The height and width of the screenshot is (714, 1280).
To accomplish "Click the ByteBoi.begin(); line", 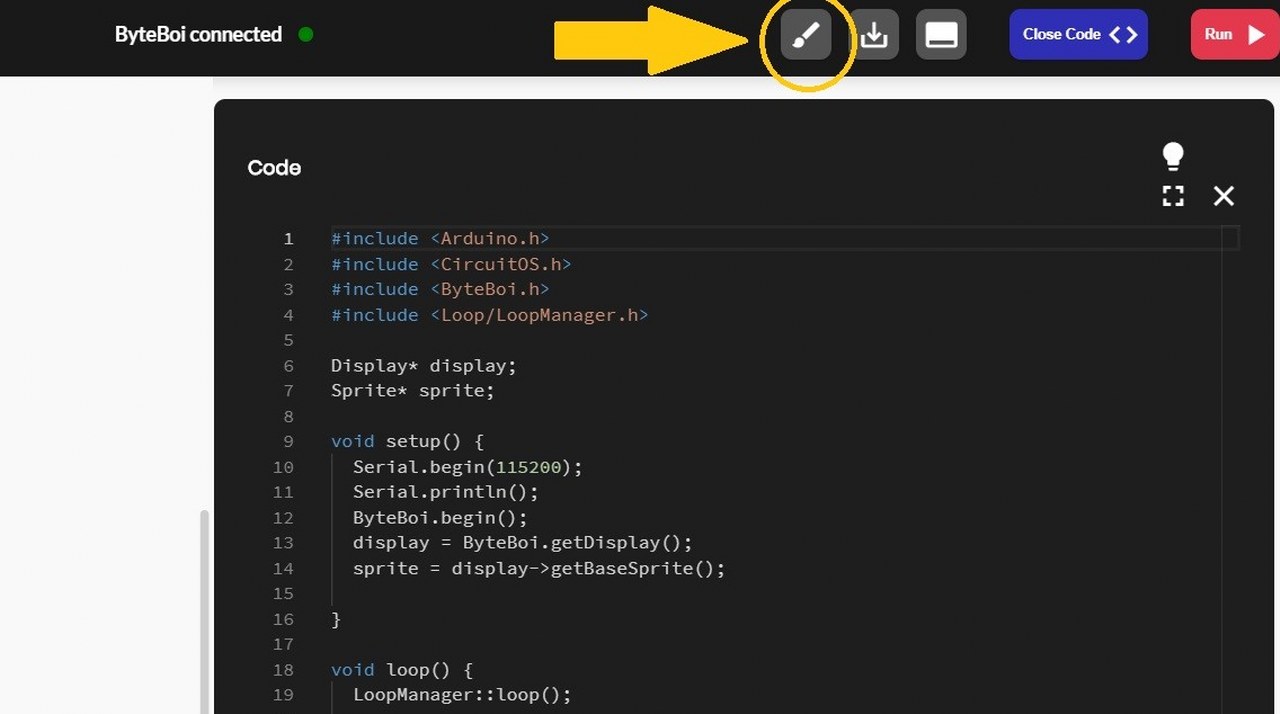I will pyautogui.click(x=440, y=518).
